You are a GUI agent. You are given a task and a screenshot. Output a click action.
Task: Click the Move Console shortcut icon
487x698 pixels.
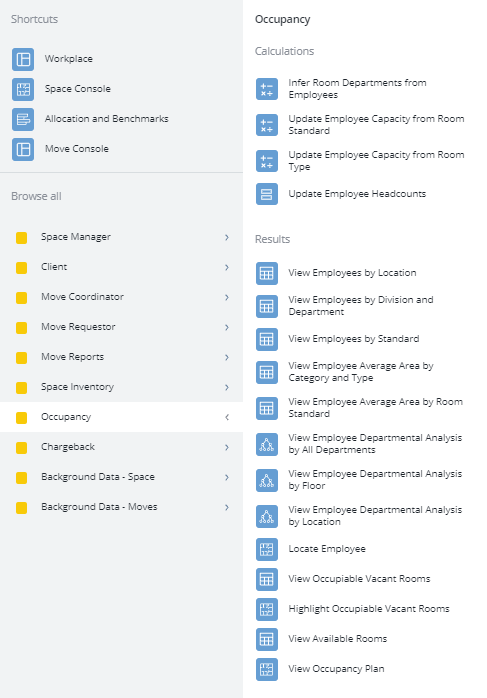coord(23,149)
